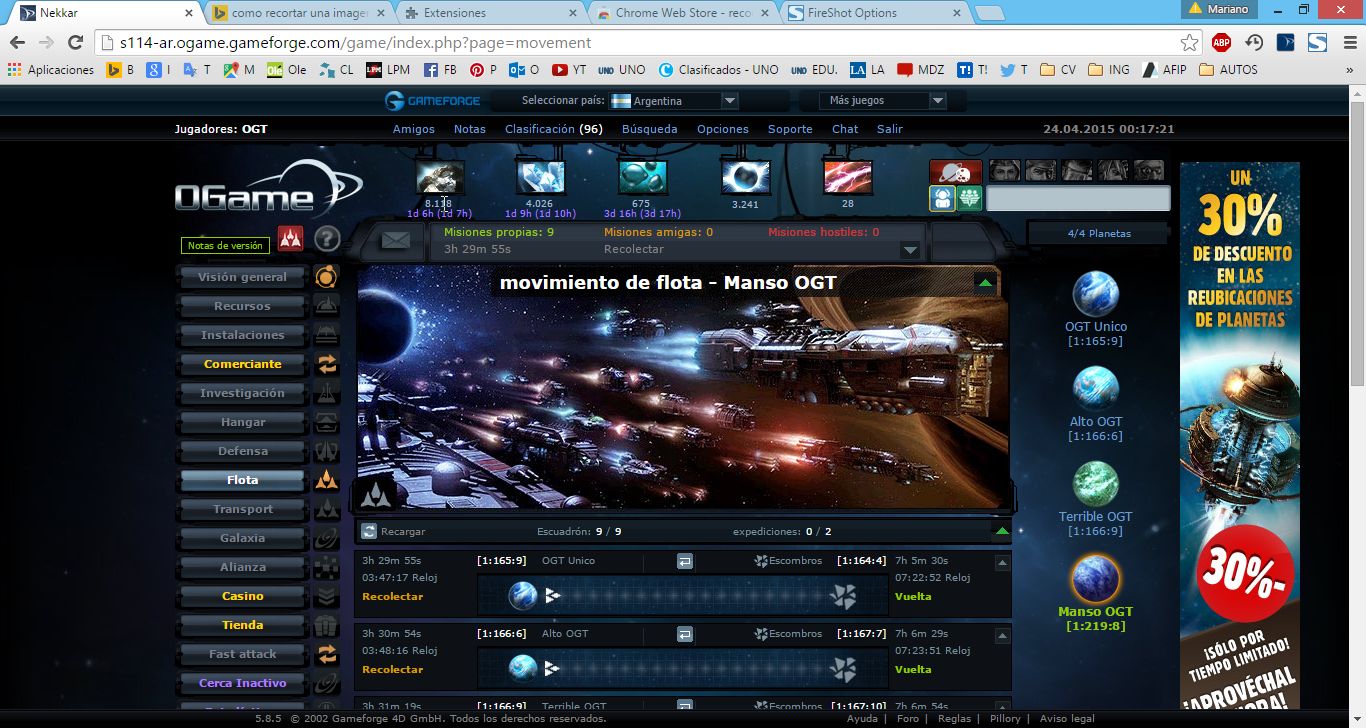
Task: Click the red planet attack-alert icon
Action: coord(956,171)
